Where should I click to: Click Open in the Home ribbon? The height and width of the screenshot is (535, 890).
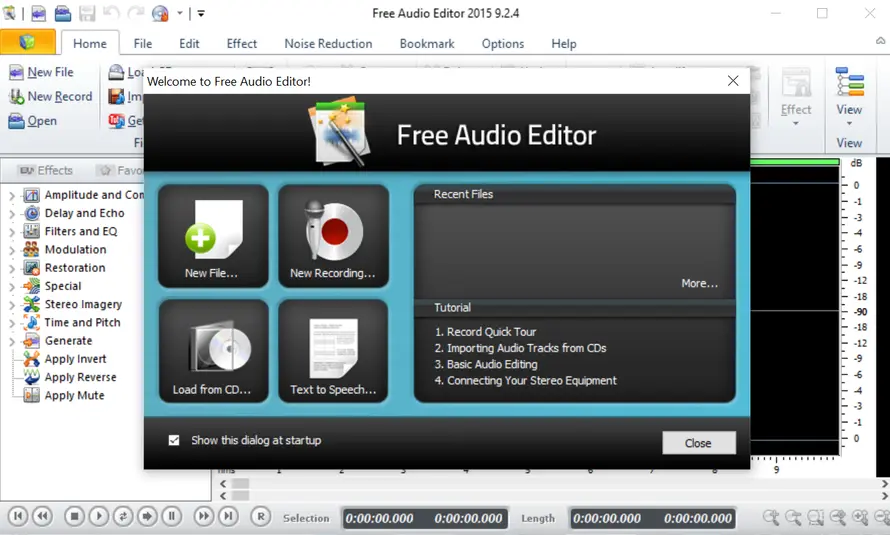coord(33,121)
